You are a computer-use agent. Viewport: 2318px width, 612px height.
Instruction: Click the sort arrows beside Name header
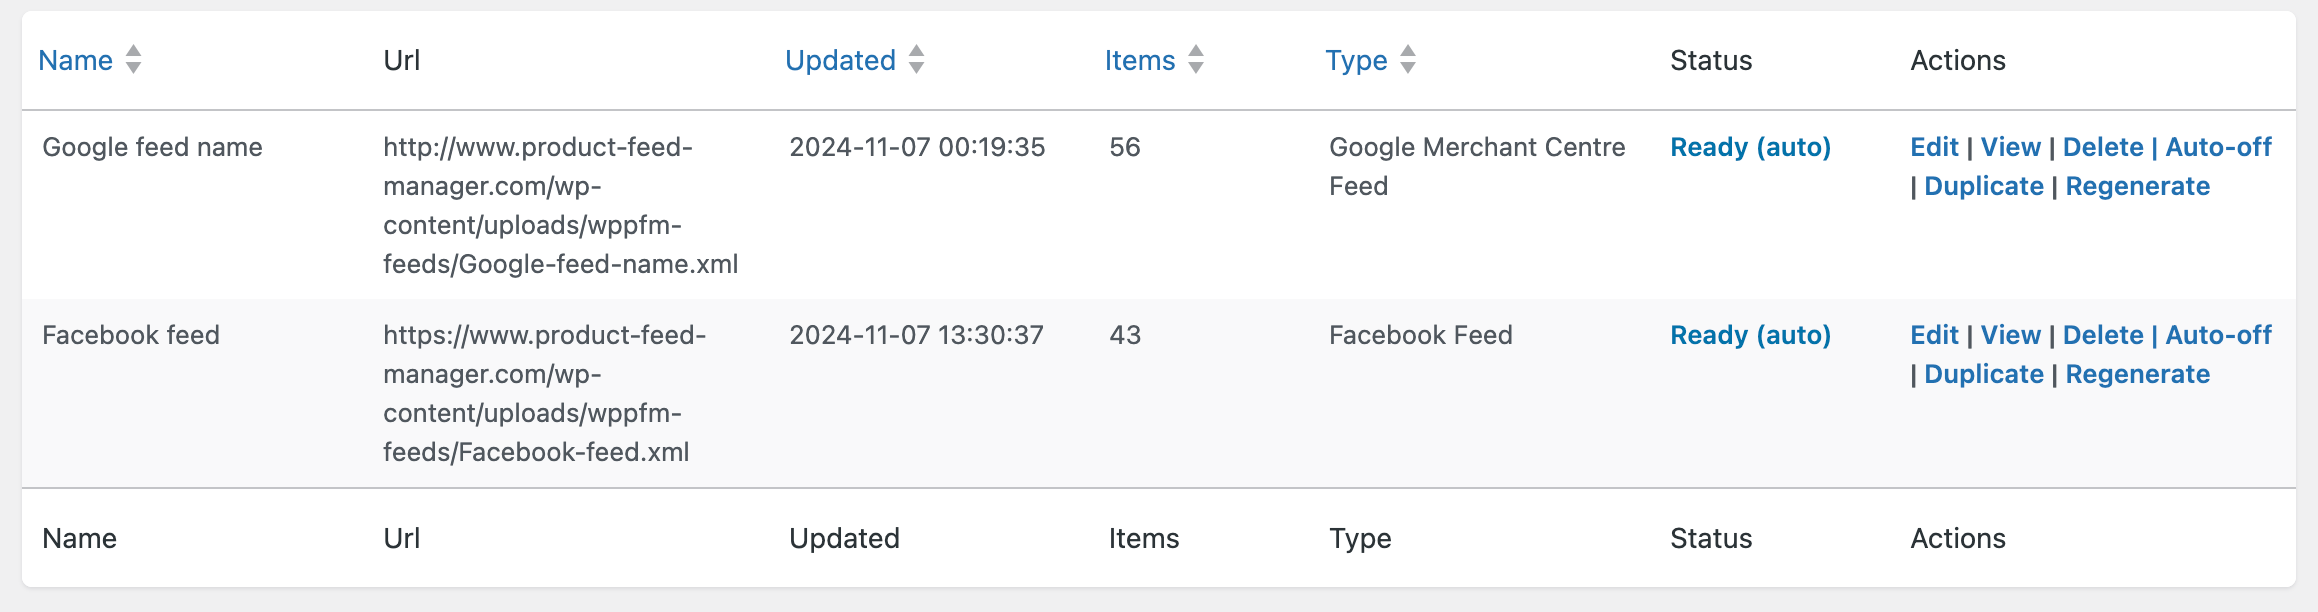(133, 60)
